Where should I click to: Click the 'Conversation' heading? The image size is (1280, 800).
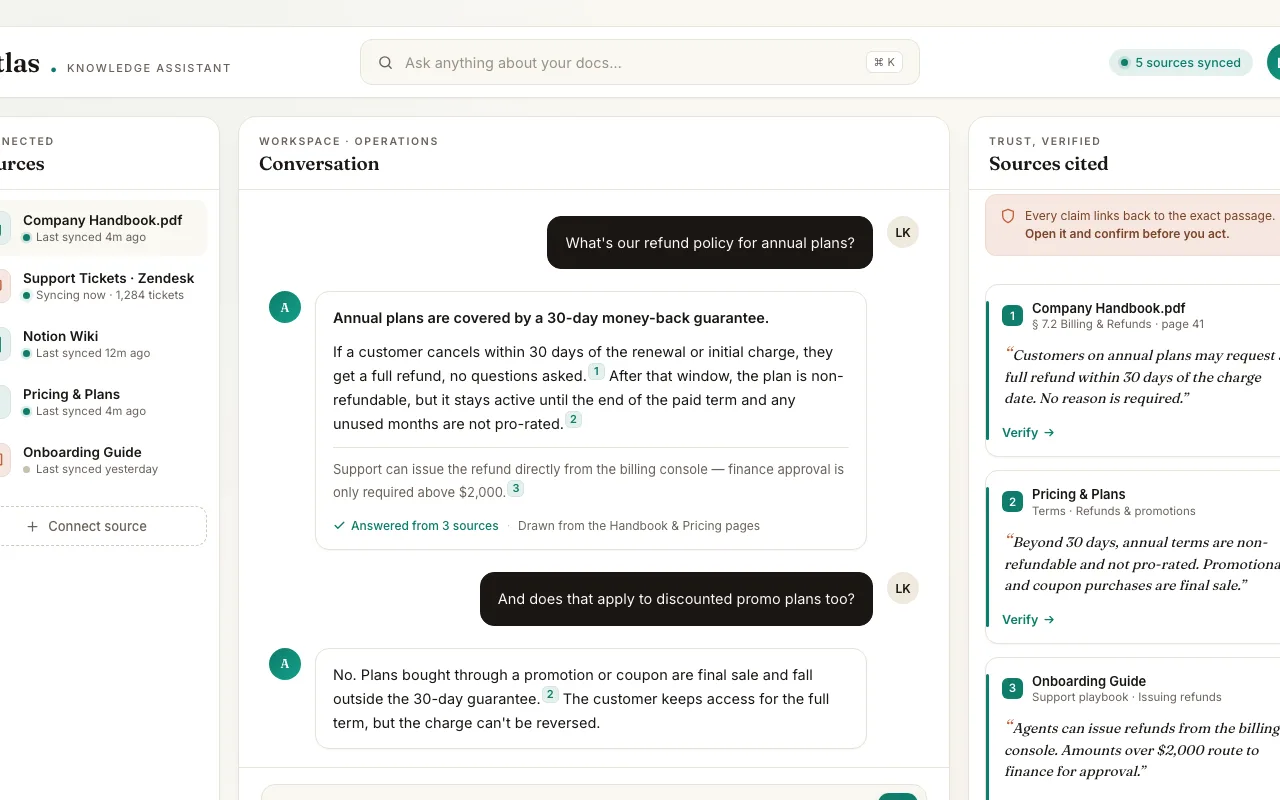tap(319, 164)
